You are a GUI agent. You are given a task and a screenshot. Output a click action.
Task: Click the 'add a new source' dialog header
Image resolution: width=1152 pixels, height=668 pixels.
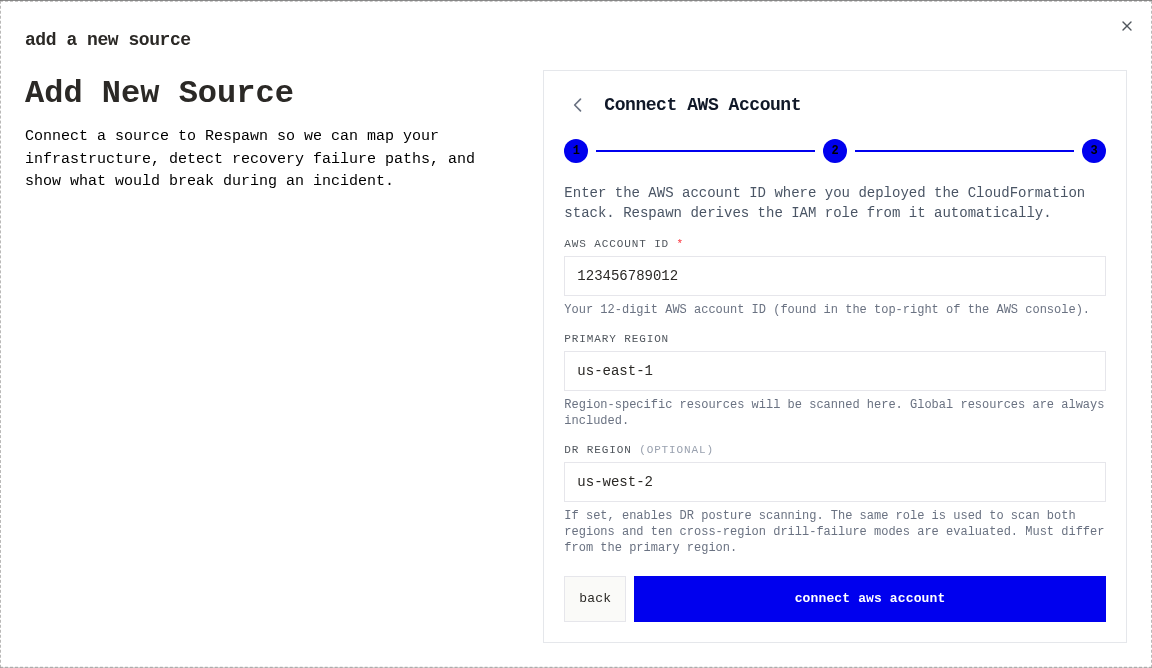pos(108,40)
